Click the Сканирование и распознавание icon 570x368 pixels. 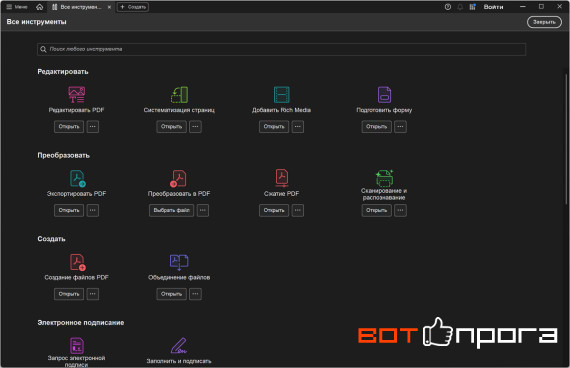pyautogui.click(x=384, y=178)
